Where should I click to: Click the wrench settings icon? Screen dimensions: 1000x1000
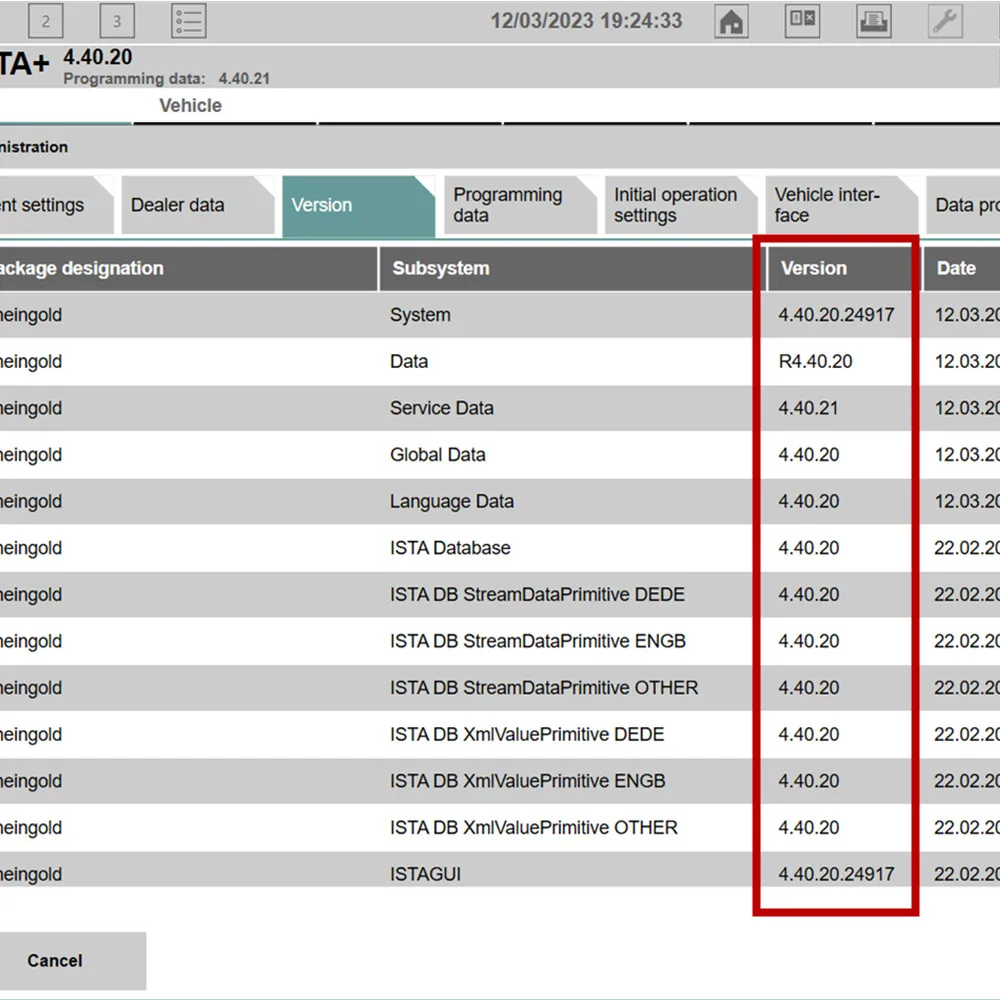tap(944, 18)
